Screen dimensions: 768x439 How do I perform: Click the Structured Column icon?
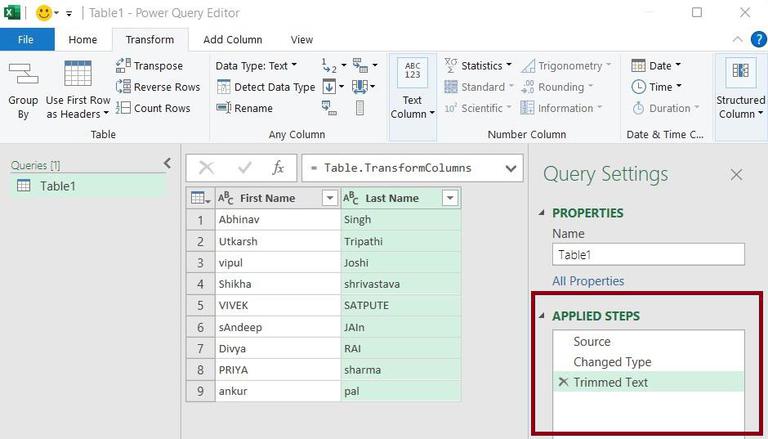pyautogui.click(x=740, y=71)
